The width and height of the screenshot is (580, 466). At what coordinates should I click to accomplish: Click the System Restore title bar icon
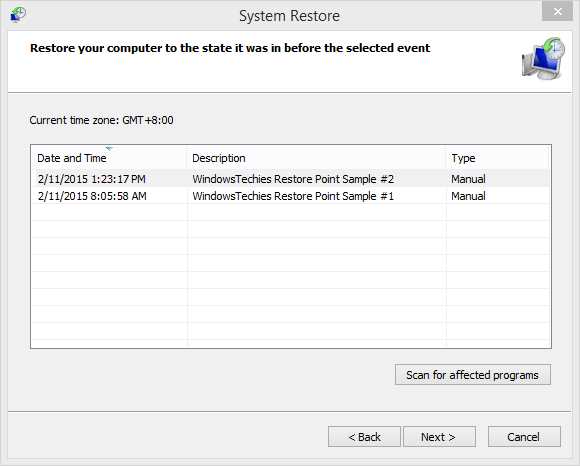pyautogui.click(x=17, y=15)
